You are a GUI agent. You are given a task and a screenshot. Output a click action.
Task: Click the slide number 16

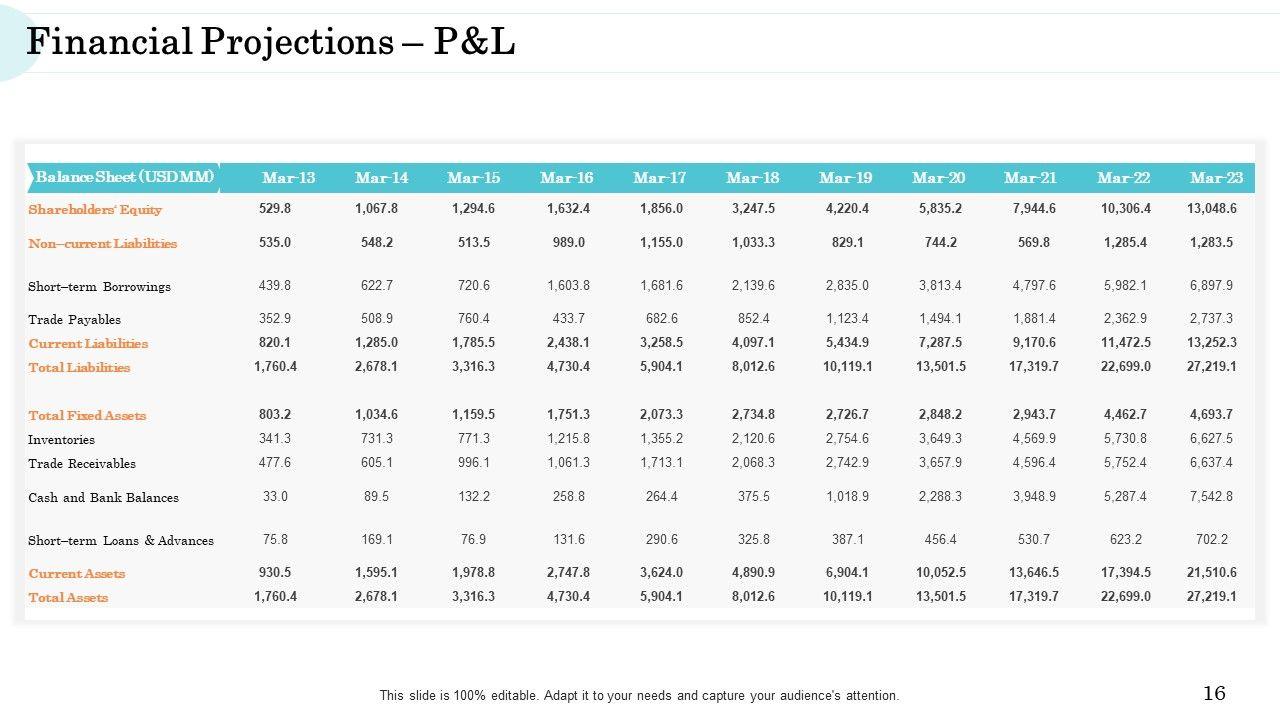tap(1214, 693)
